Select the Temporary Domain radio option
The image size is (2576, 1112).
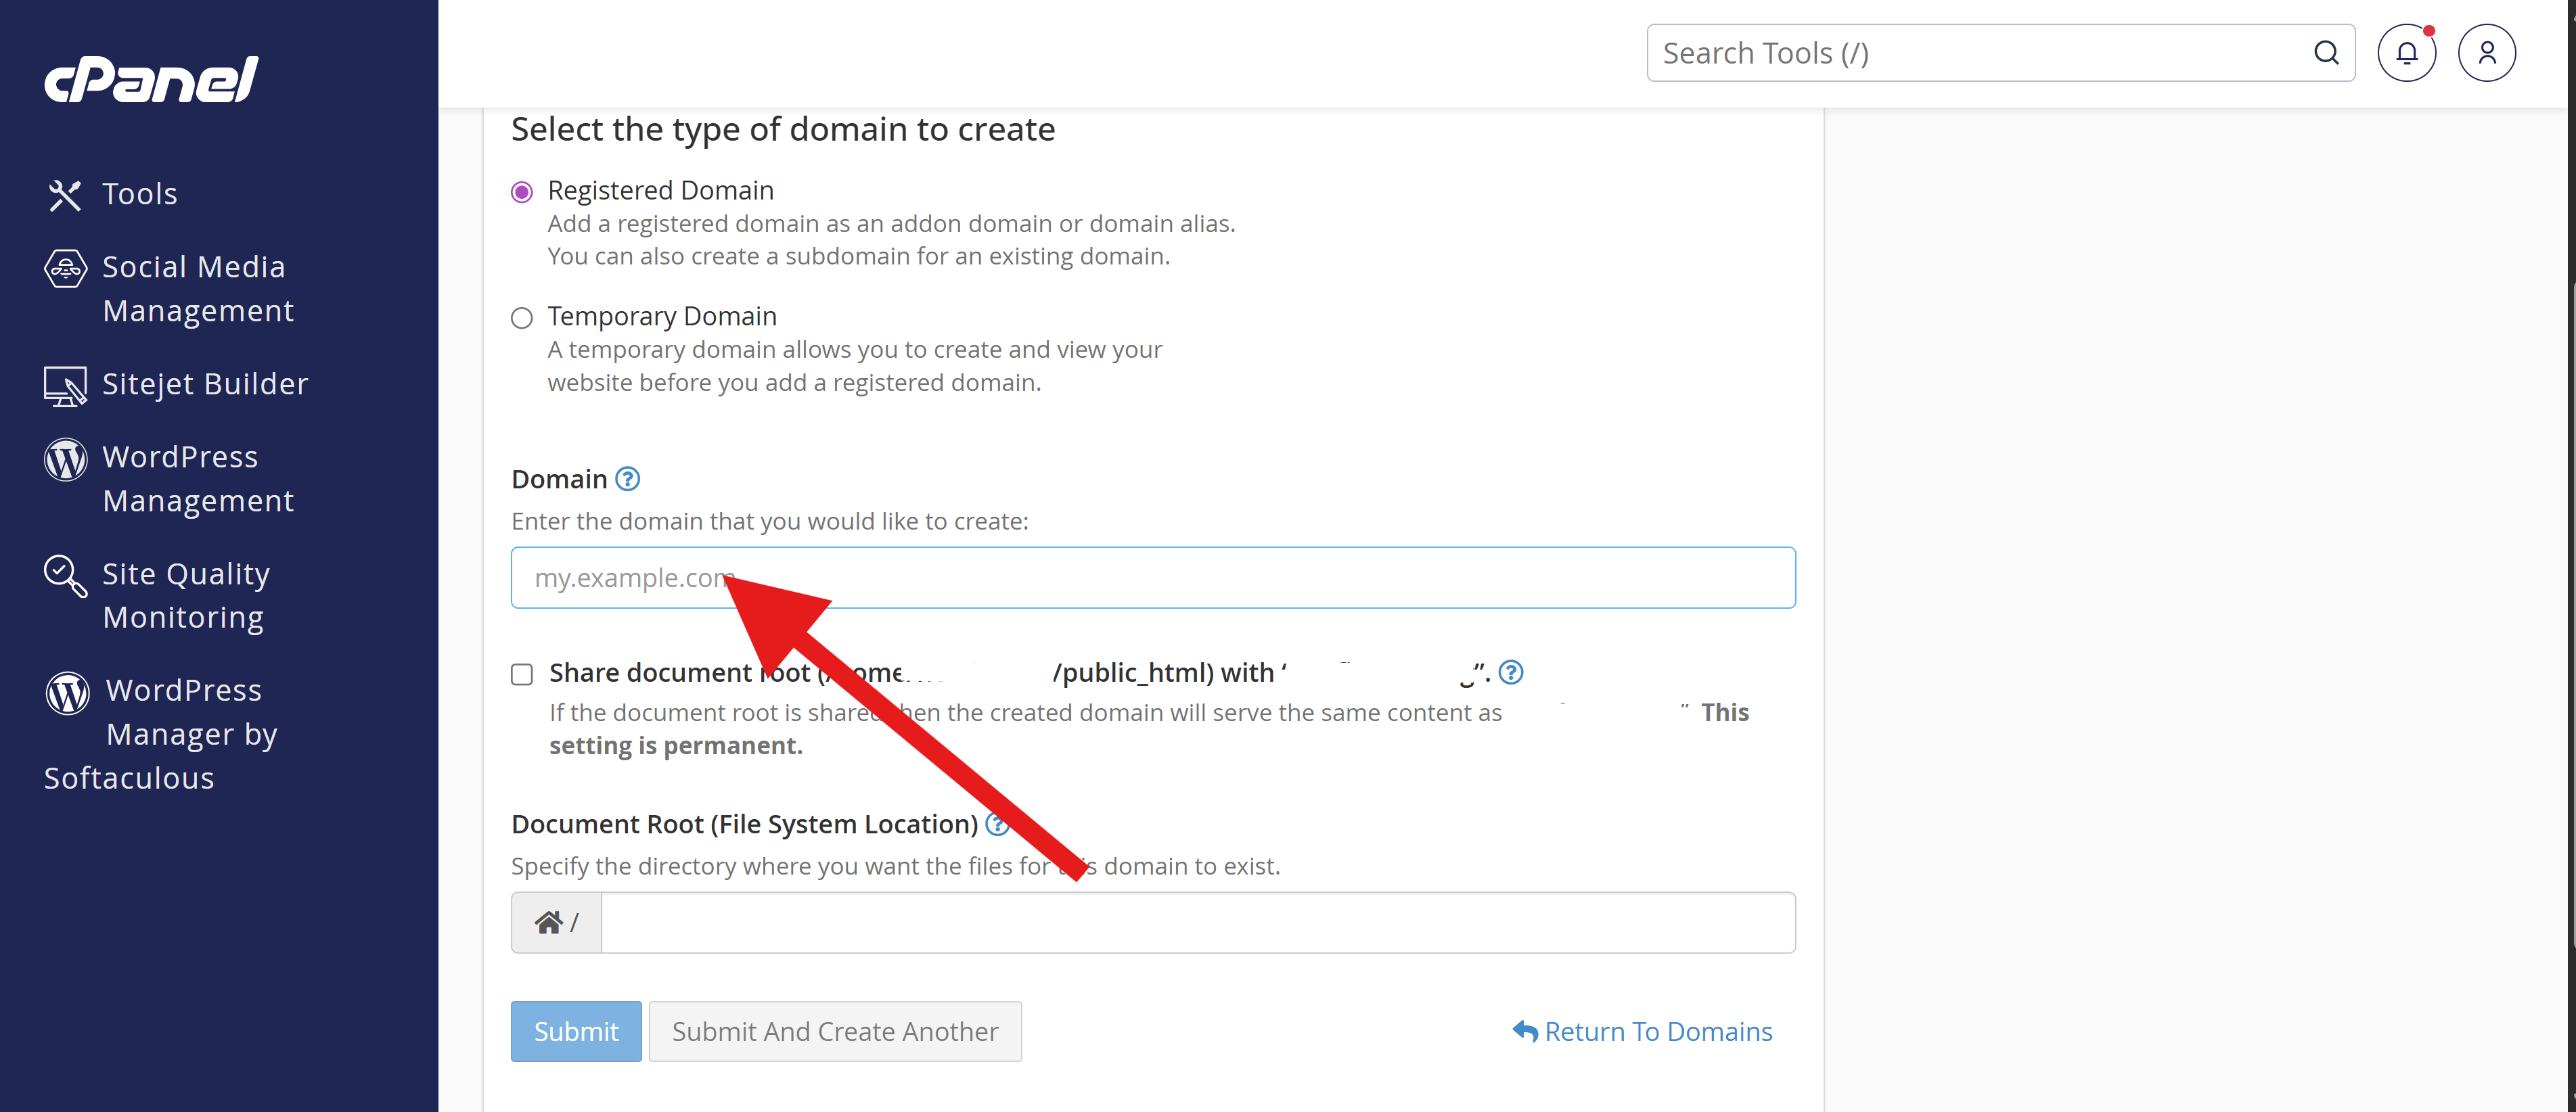pos(522,318)
